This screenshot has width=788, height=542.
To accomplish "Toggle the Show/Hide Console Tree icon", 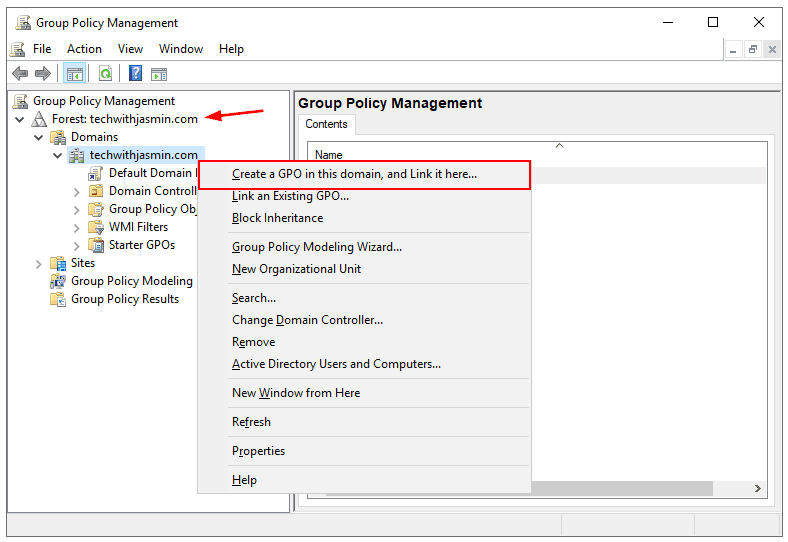I will click(x=75, y=74).
